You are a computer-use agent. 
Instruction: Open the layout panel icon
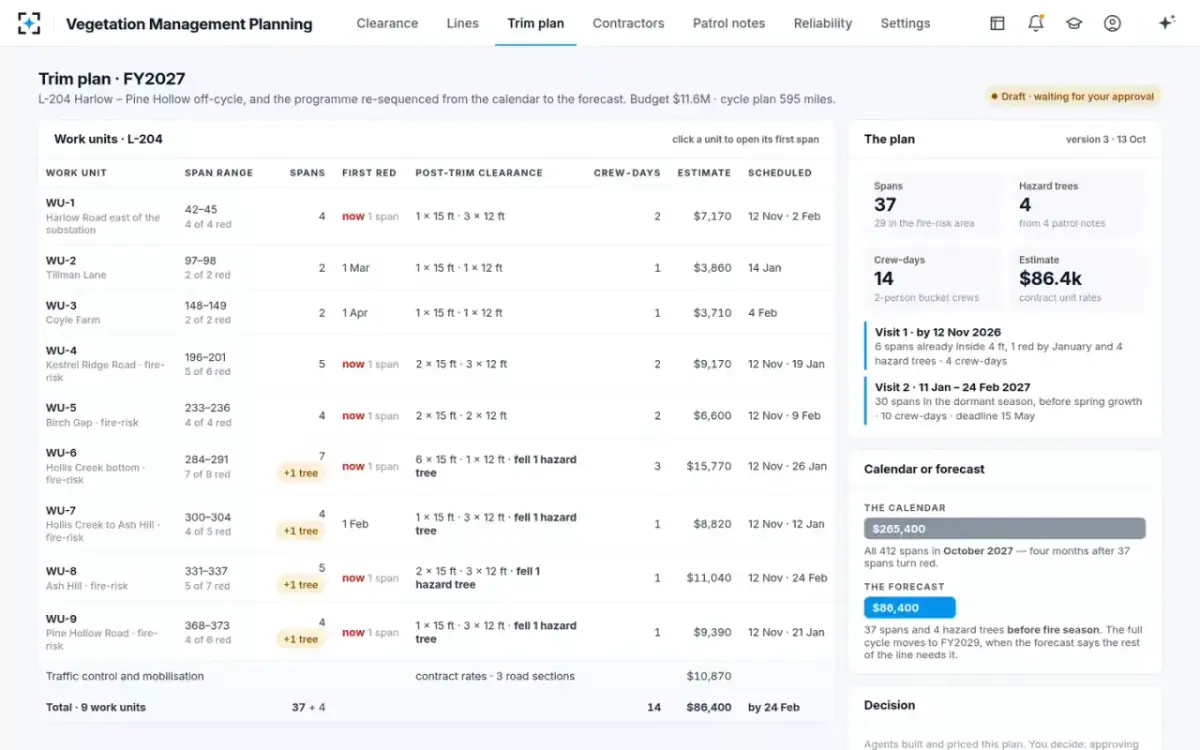coord(997,23)
